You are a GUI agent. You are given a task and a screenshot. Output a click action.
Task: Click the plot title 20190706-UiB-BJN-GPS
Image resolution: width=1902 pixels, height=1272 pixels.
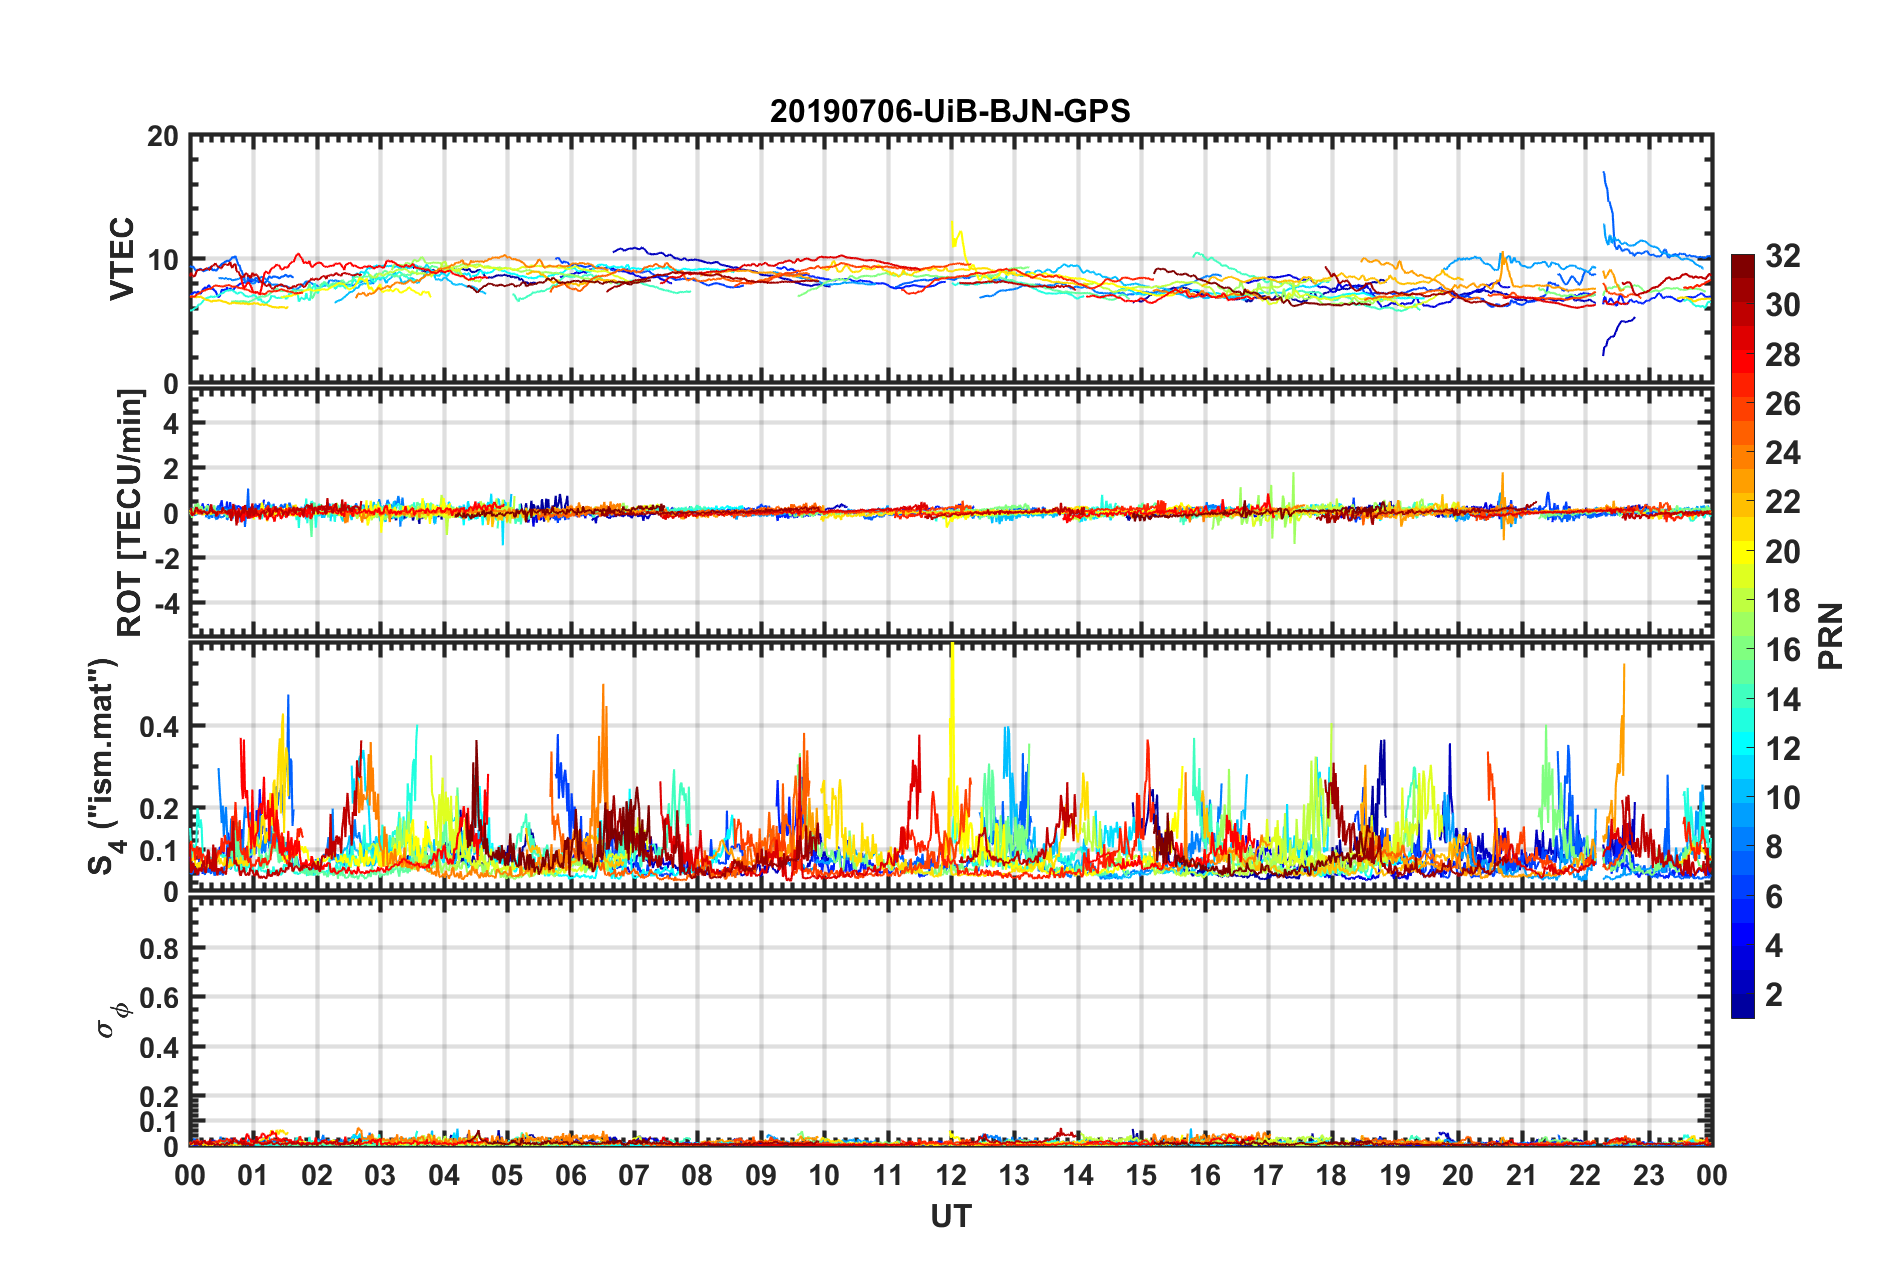(950, 111)
